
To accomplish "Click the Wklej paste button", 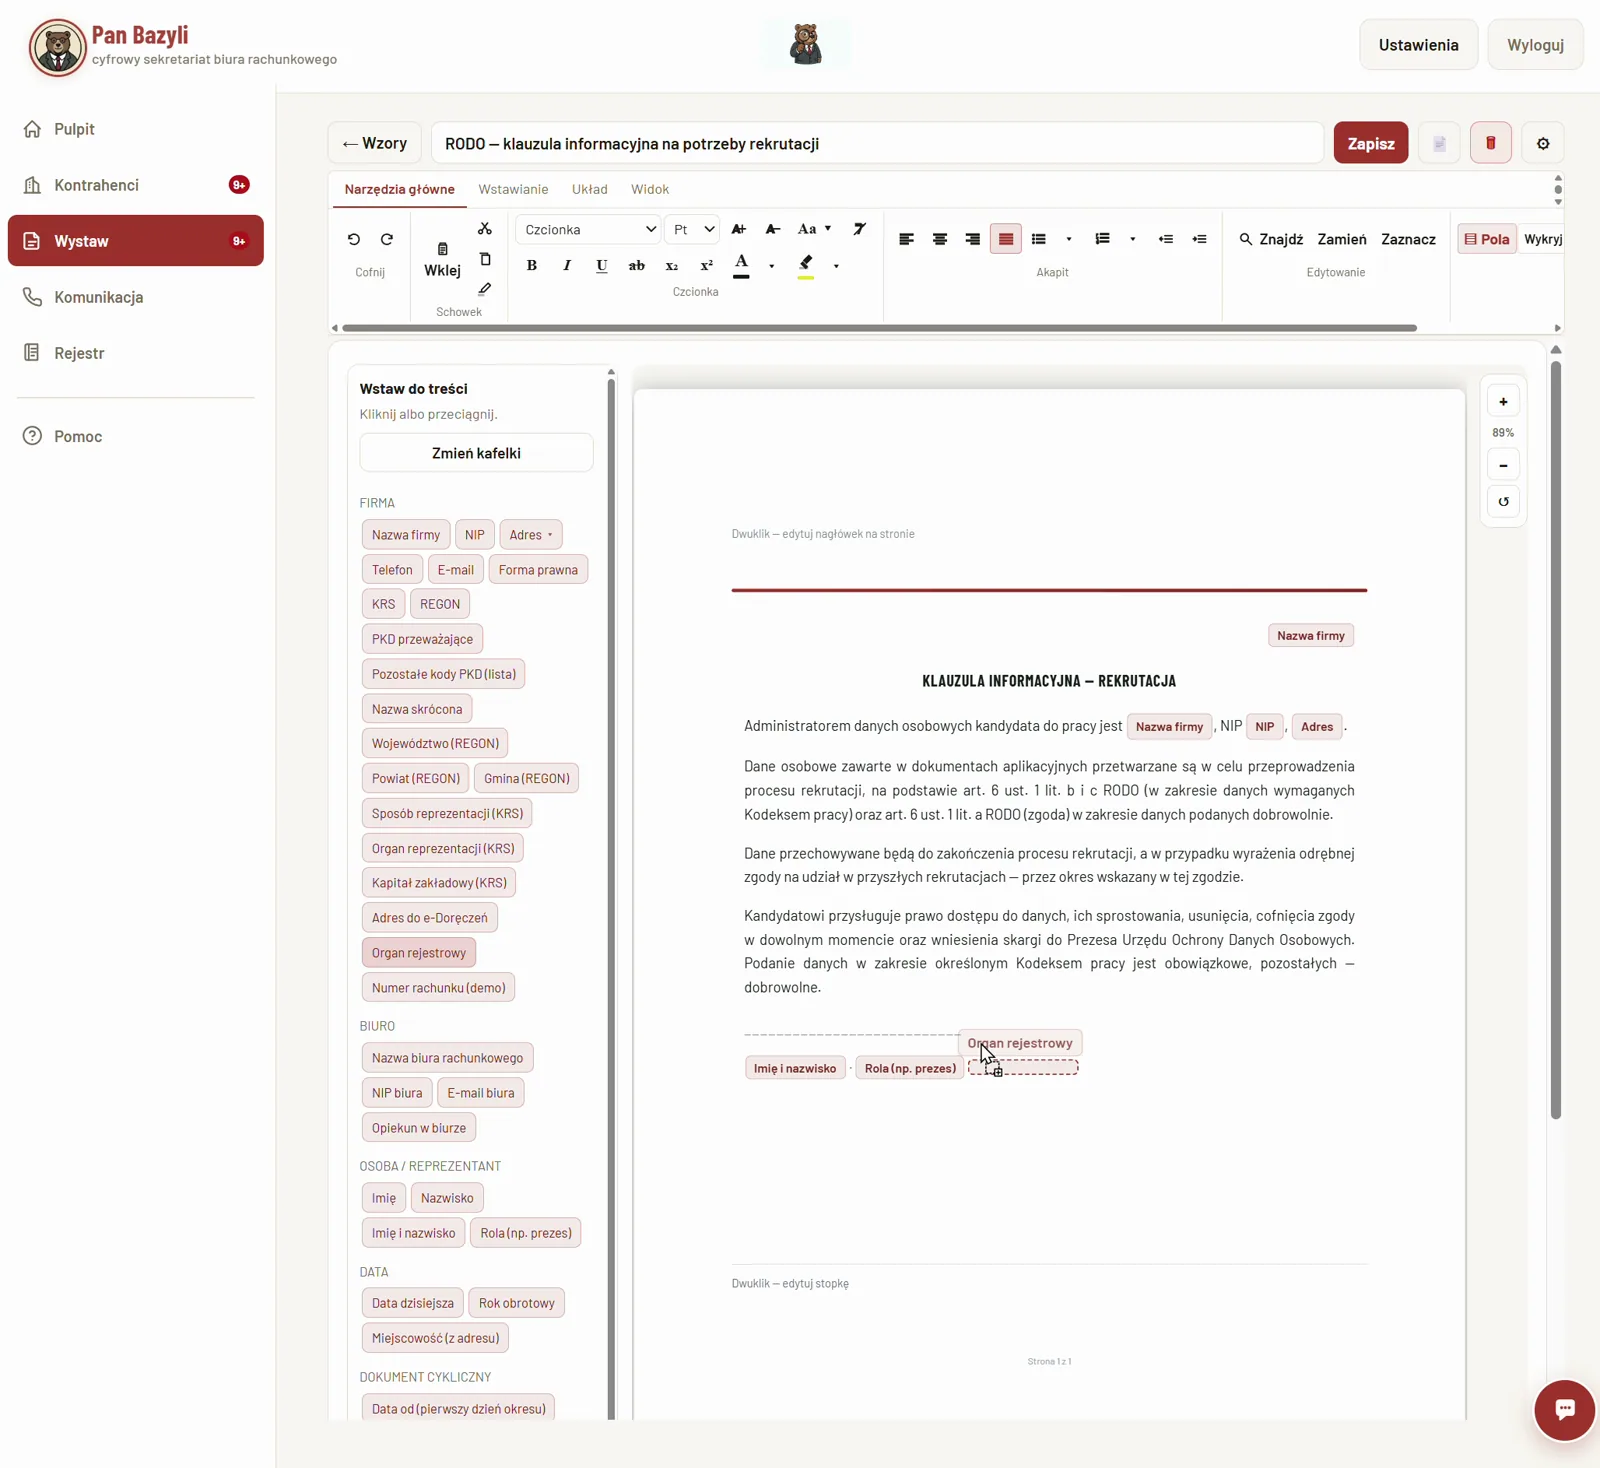I will click(x=442, y=260).
